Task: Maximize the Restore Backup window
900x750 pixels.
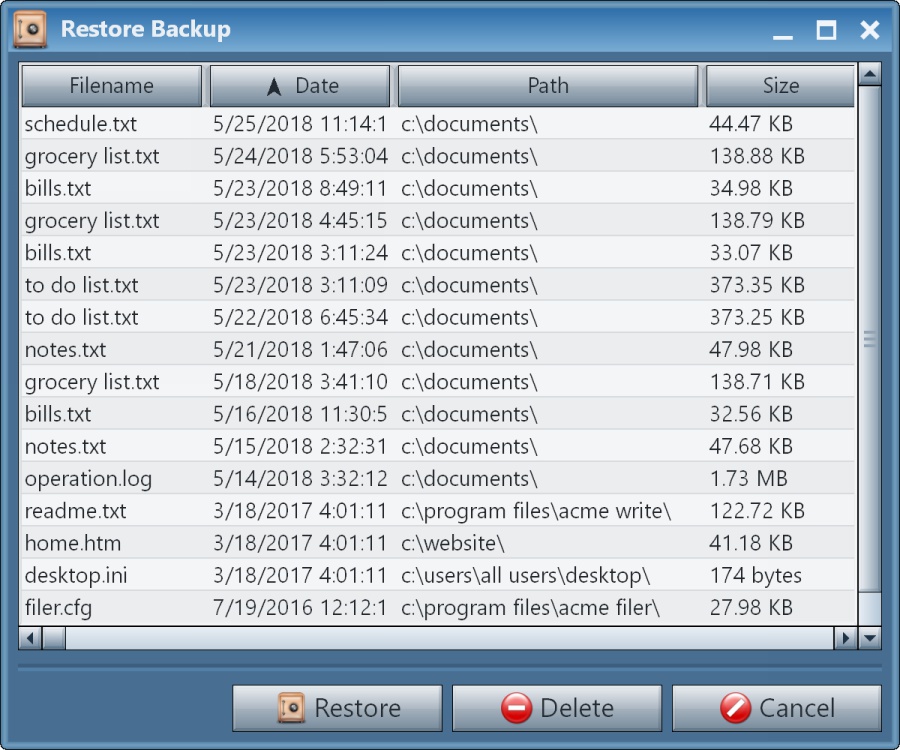Action: (x=826, y=30)
